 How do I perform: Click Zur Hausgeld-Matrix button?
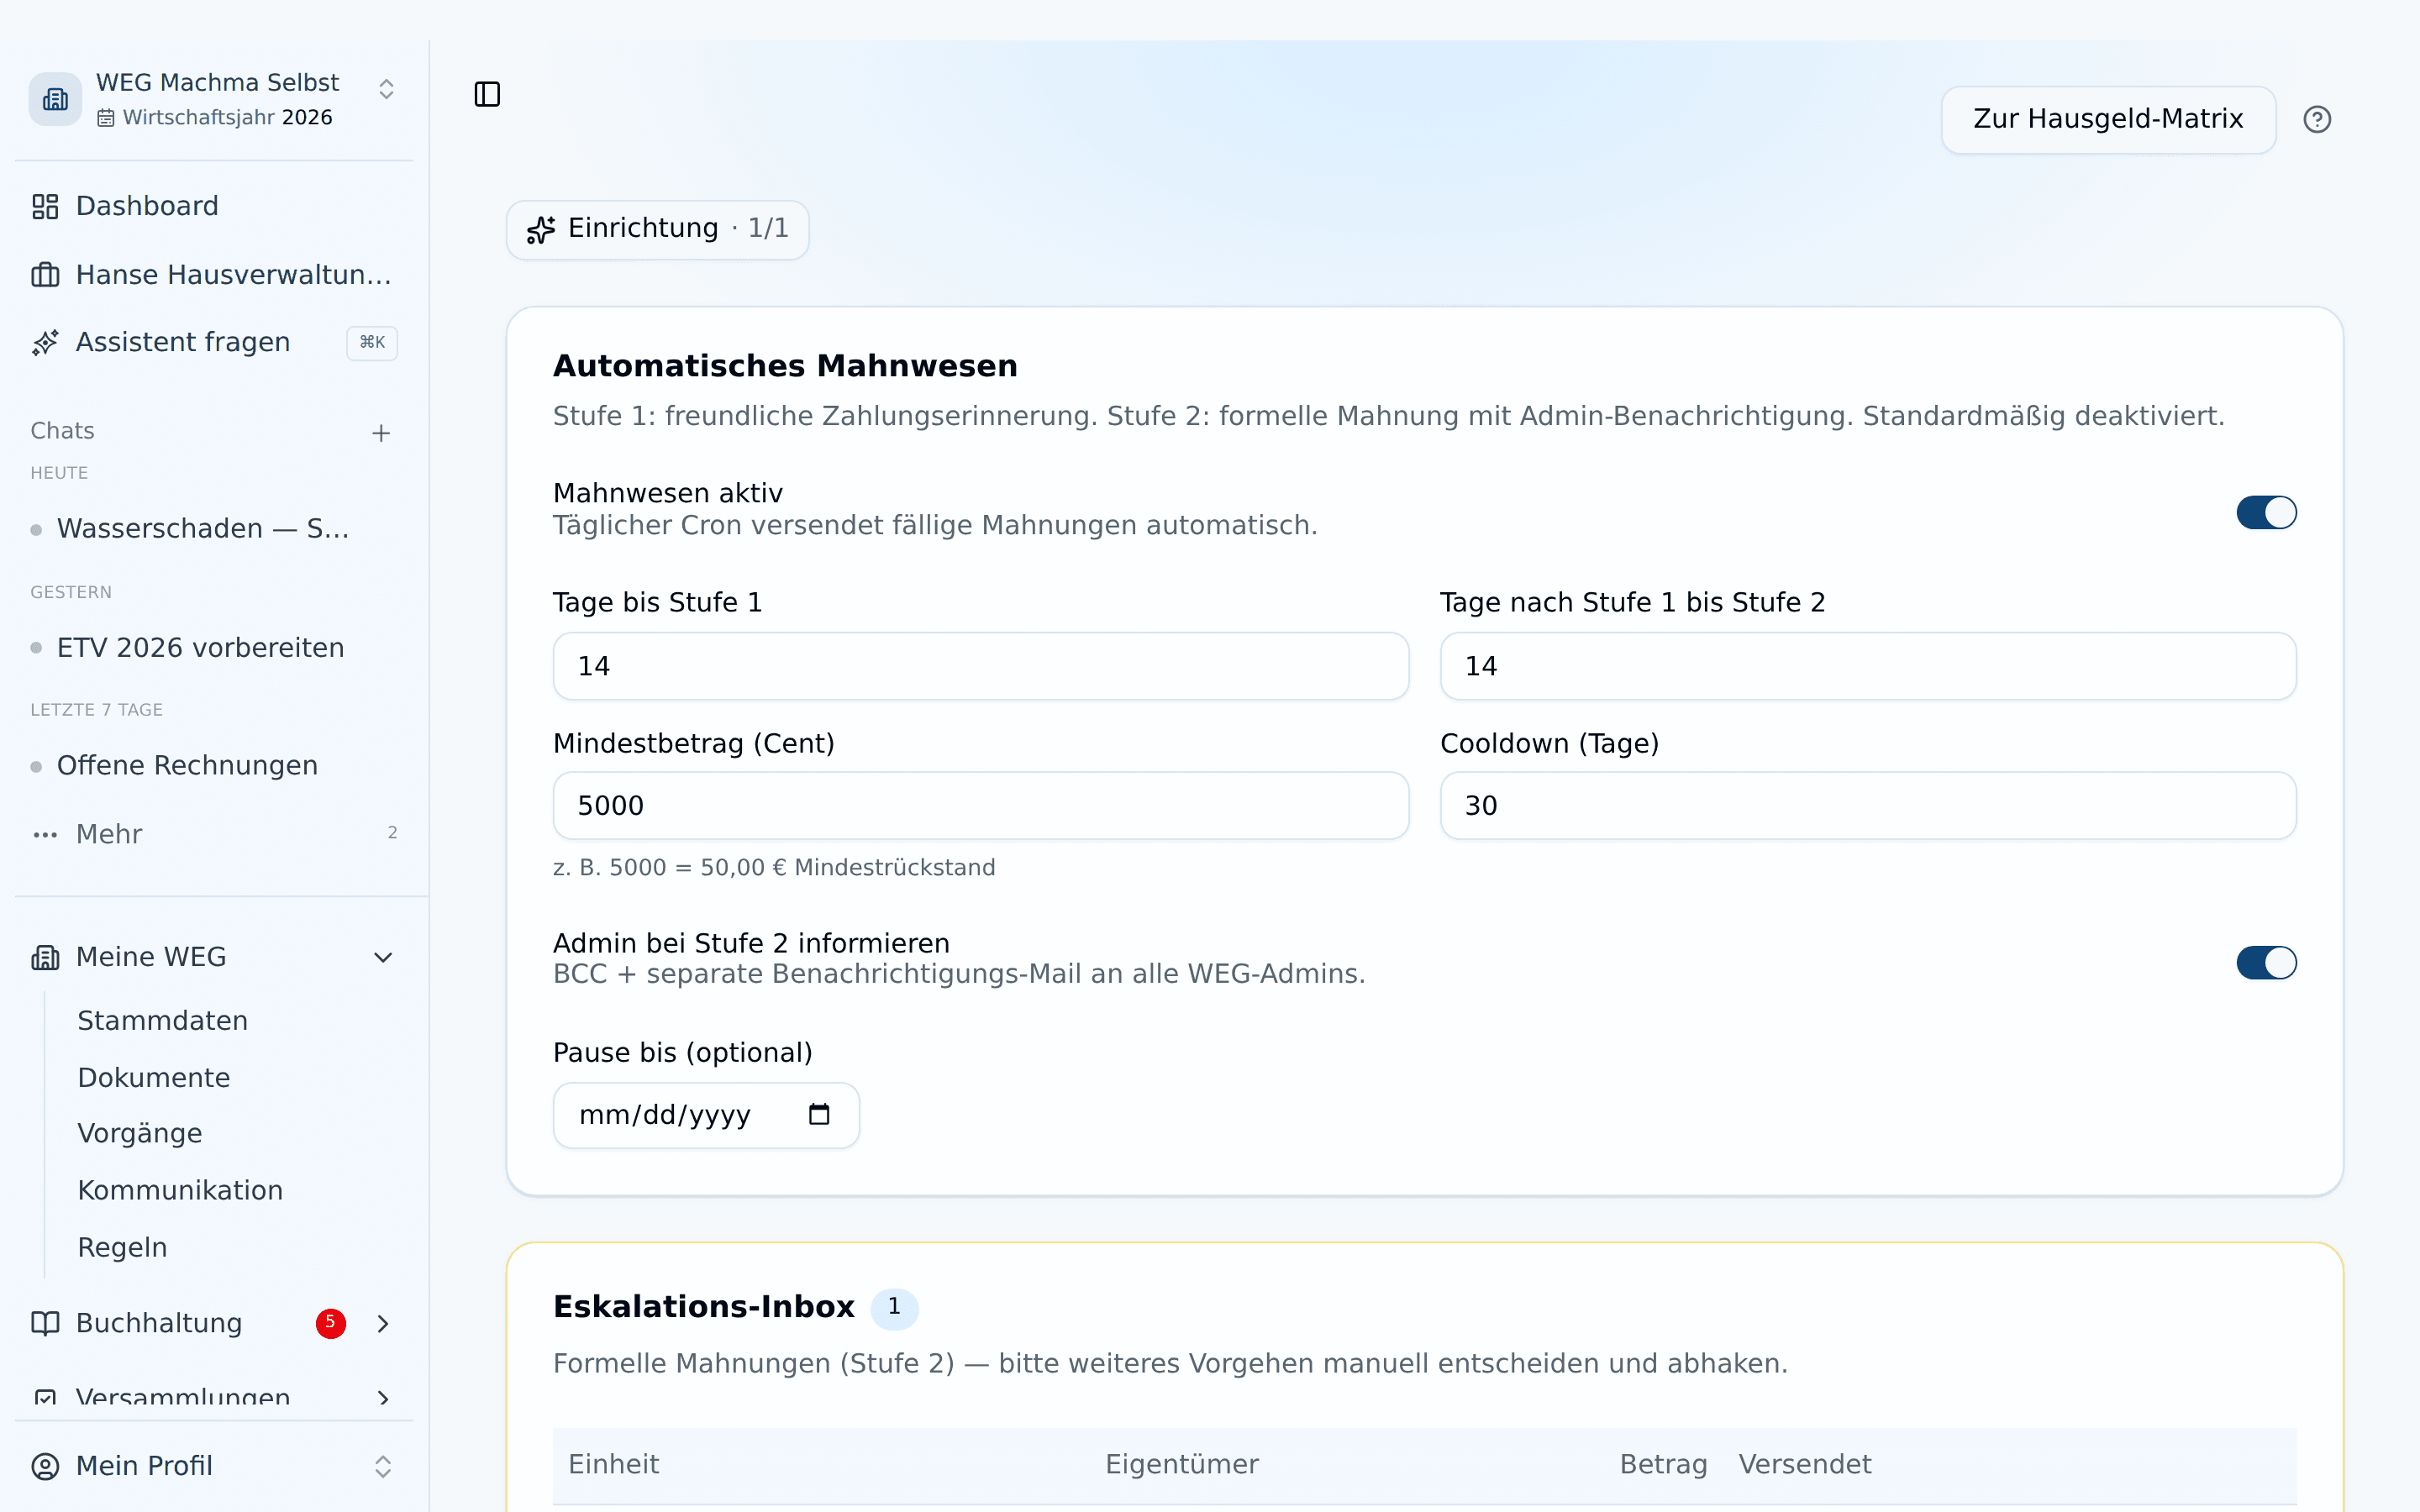[x=2108, y=119]
